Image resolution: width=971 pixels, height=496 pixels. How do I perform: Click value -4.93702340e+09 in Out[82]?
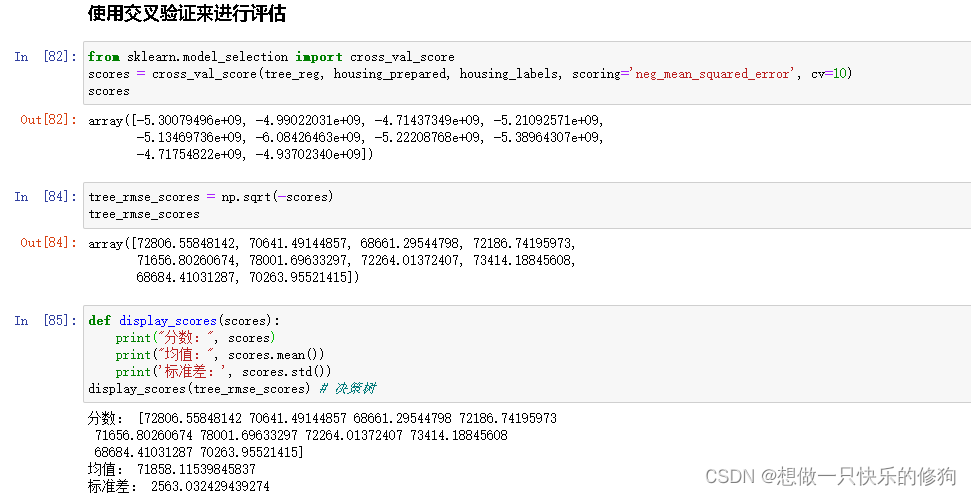[x=309, y=154]
